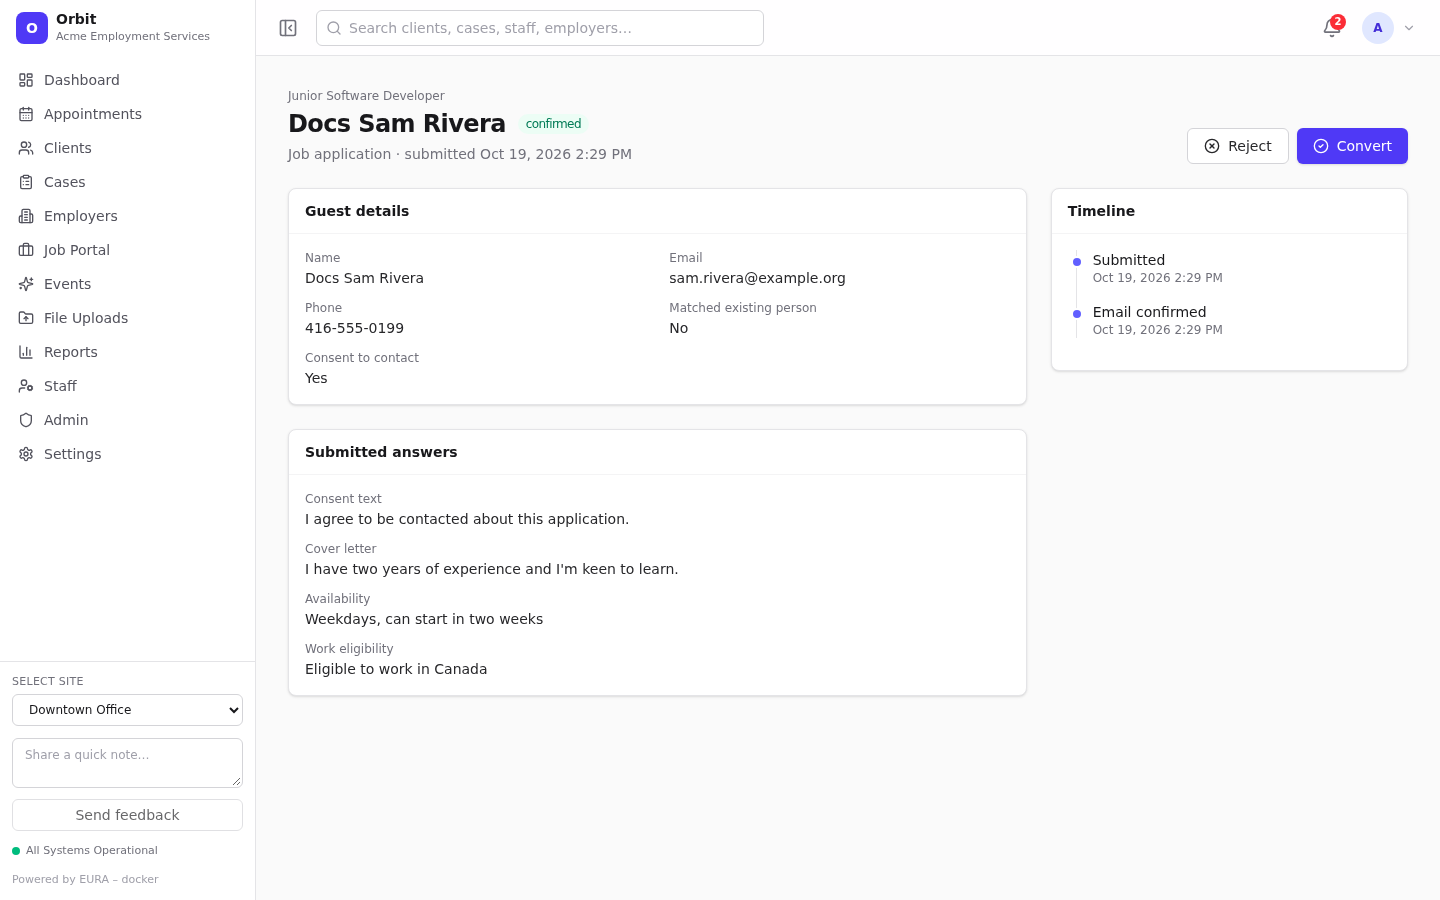This screenshot has height=900, width=1440.
Task: Click the Eligible to work in Canada answer
Action: pyautogui.click(x=396, y=669)
